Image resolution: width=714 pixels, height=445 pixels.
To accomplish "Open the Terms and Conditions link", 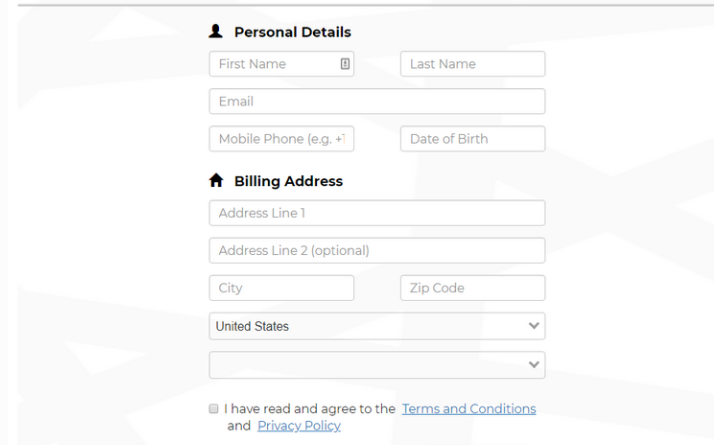I will (469, 409).
